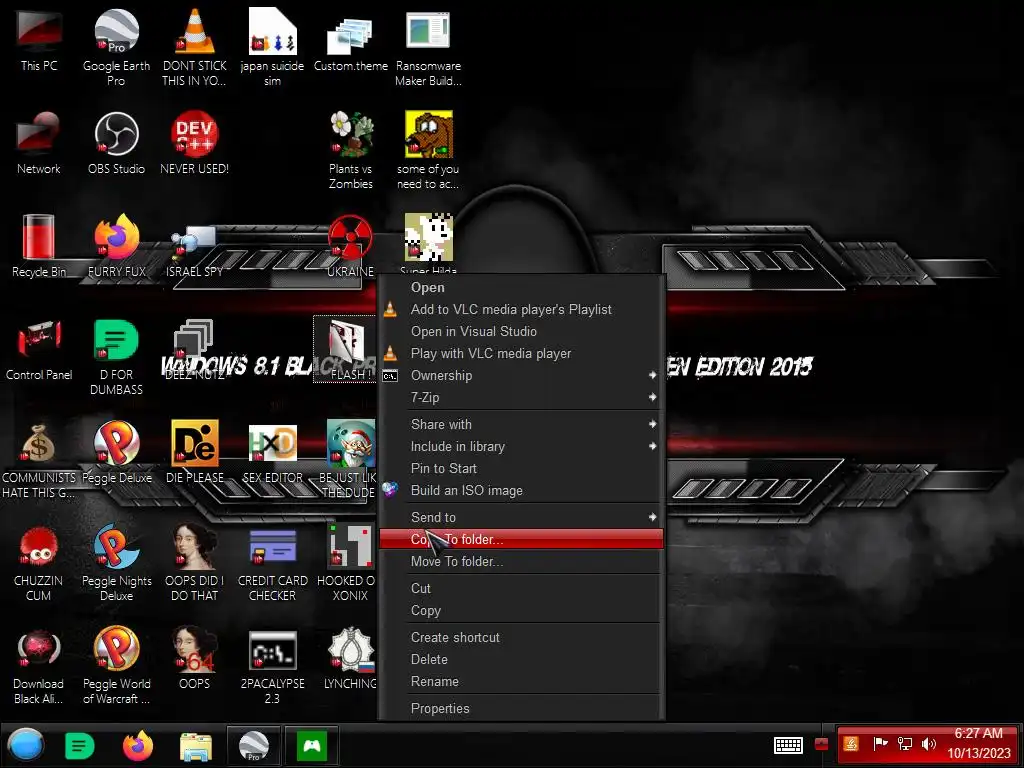Choose Create shortcut

[521, 637]
